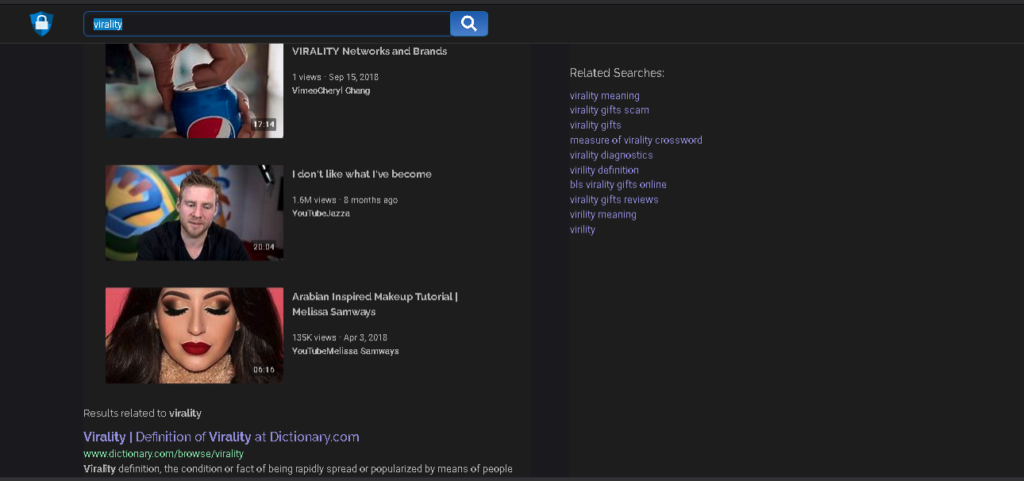Click the last related search 'virility'
1024x481 pixels.
(x=583, y=230)
